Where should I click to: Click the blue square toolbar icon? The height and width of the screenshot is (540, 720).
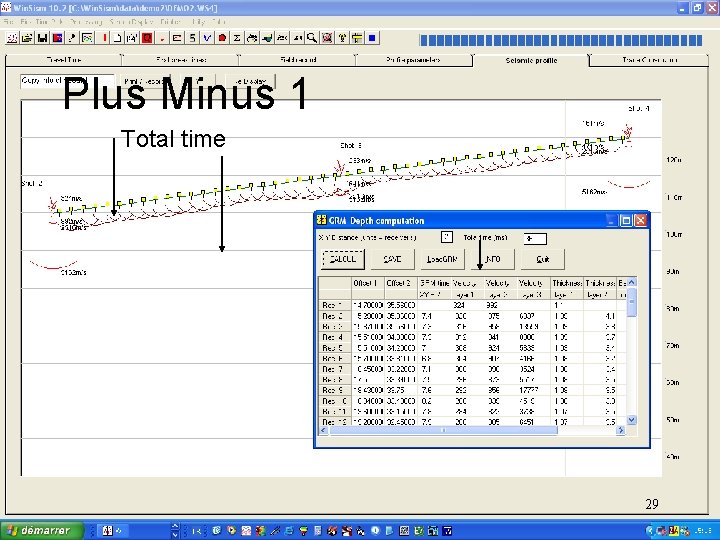tap(372, 38)
